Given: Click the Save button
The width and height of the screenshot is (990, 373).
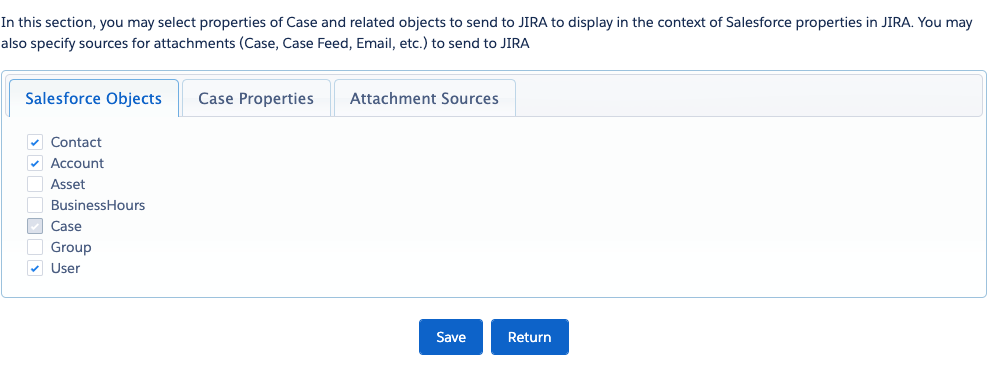Looking at the screenshot, I should 451,337.
